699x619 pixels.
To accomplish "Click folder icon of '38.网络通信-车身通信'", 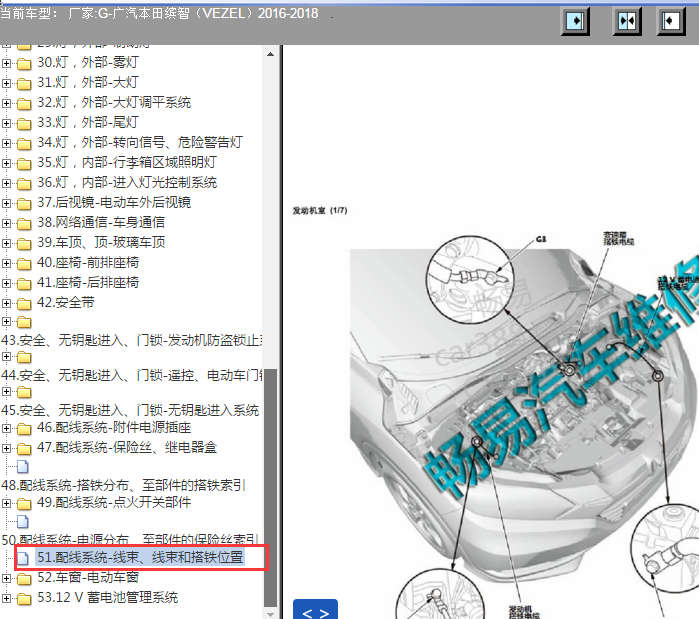I will coord(24,224).
